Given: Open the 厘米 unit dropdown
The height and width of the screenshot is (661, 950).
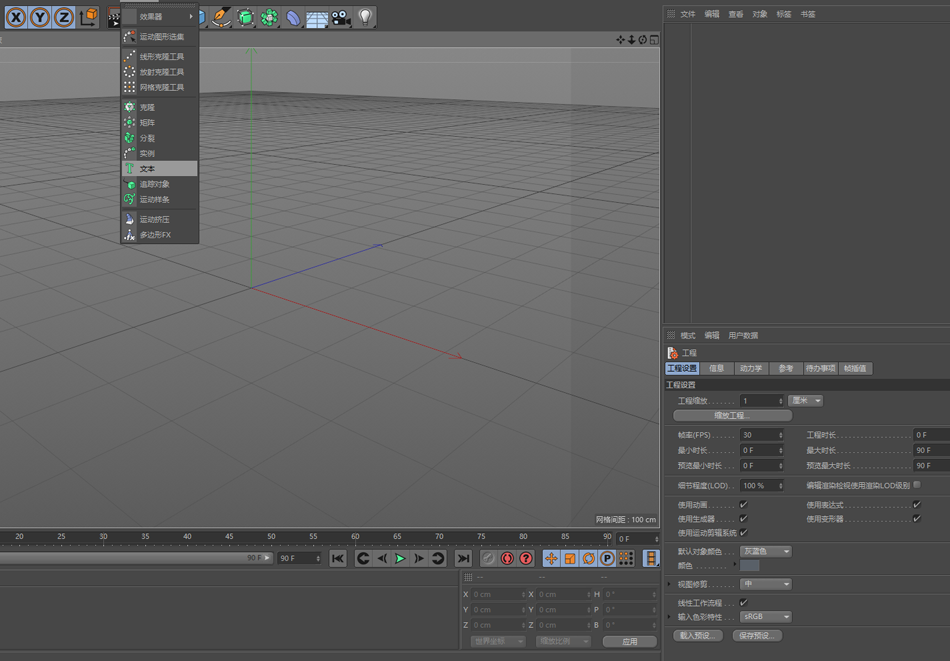Looking at the screenshot, I should coord(805,400).
